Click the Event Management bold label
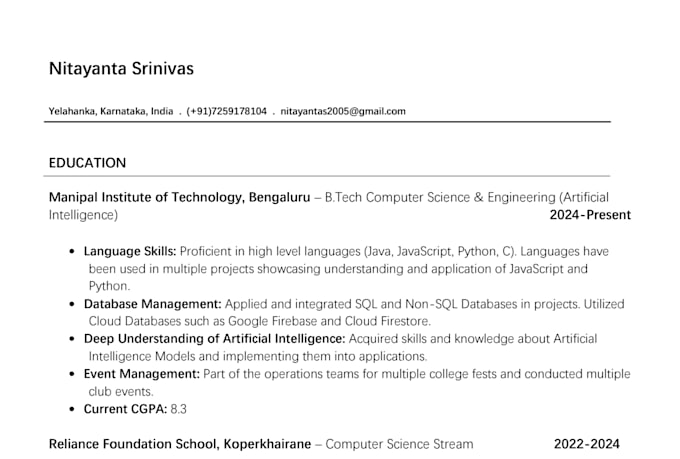This screenshot has height=459, width=680. [142, 374]
